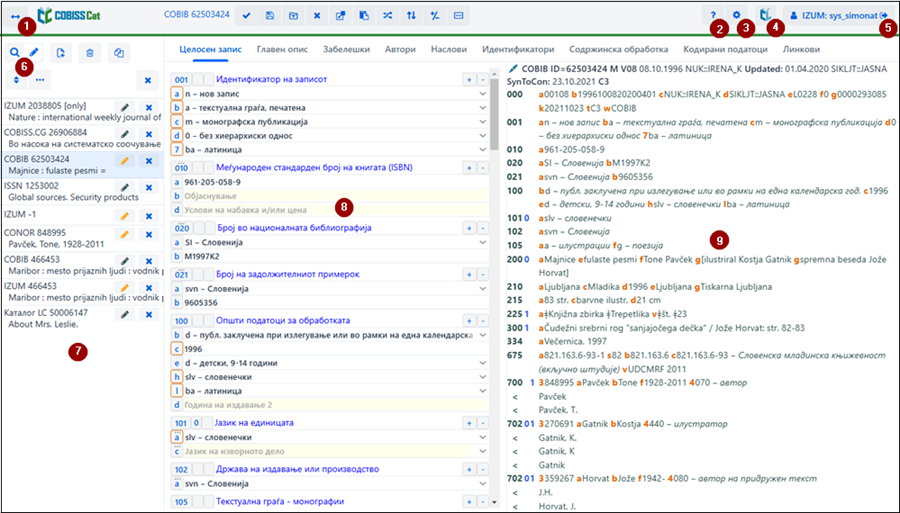Image resolution: width=900 pixels, height=513 pixels.
Task: Open the Забелешки tab
Action: coord(346,49)
